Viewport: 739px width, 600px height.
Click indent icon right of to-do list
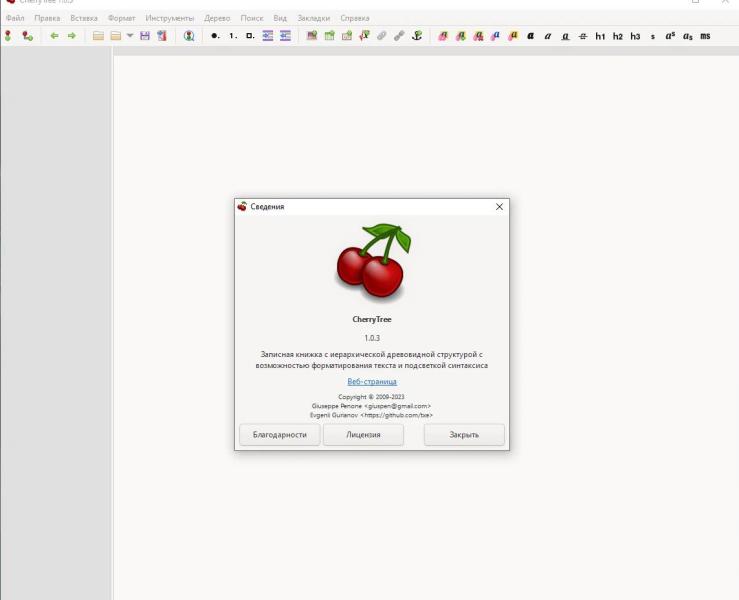point(268,36)
